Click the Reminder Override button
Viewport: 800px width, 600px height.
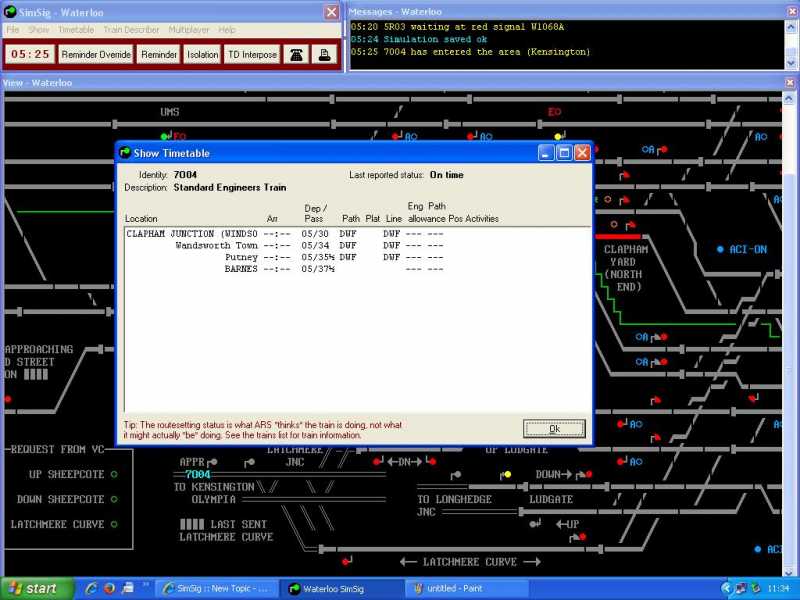point(96,55)
